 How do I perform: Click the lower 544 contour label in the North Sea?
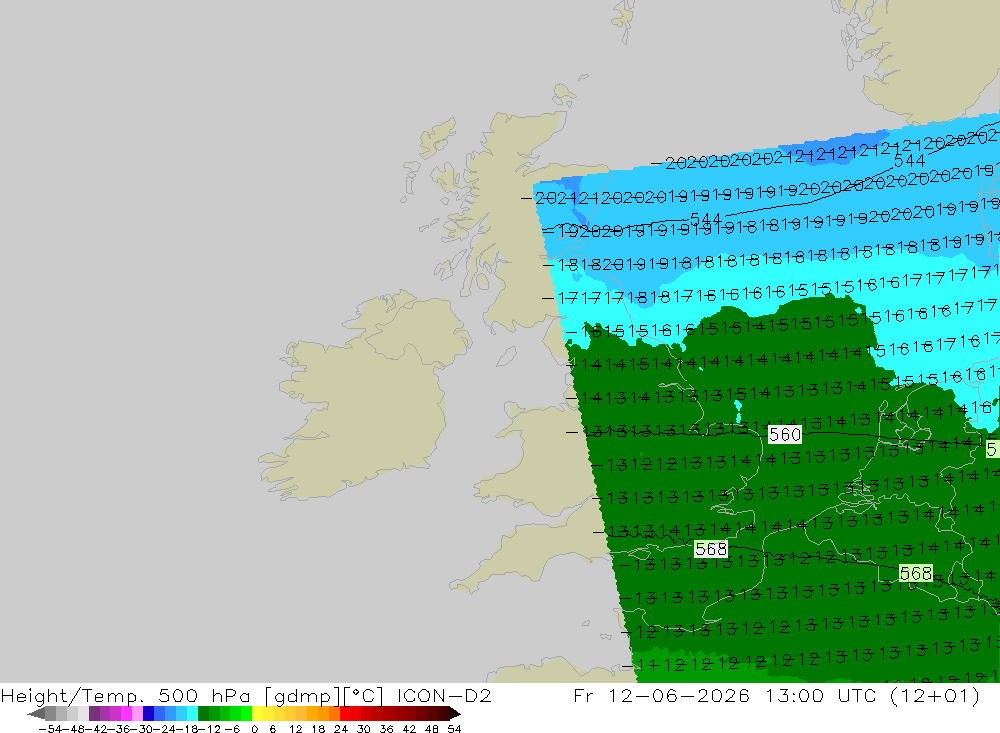click(x=705, y=220)
